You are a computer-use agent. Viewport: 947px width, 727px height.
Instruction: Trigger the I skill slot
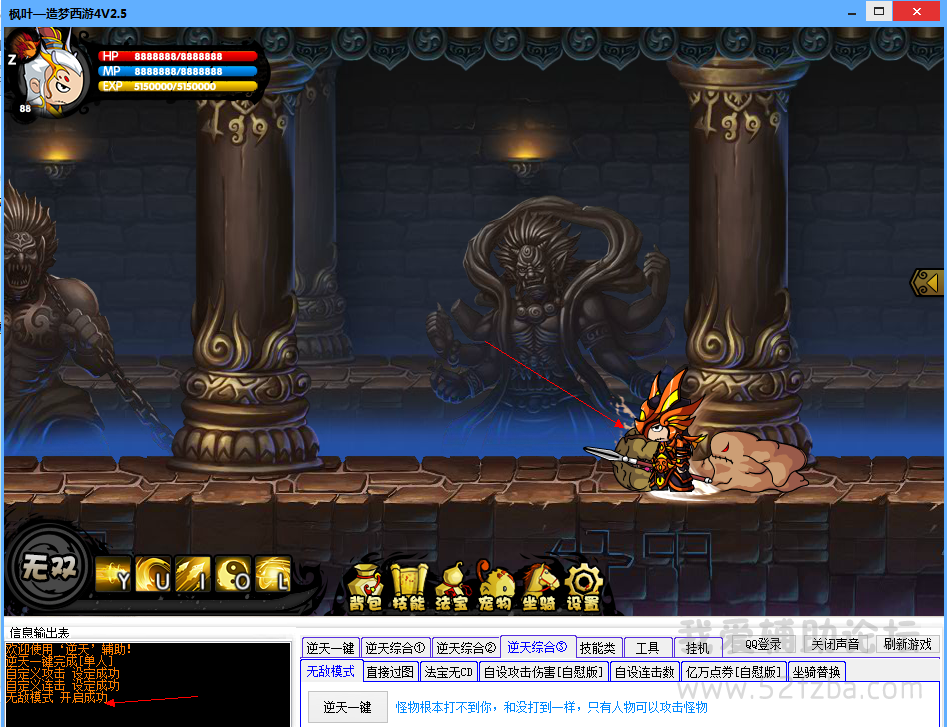(193, 574)
